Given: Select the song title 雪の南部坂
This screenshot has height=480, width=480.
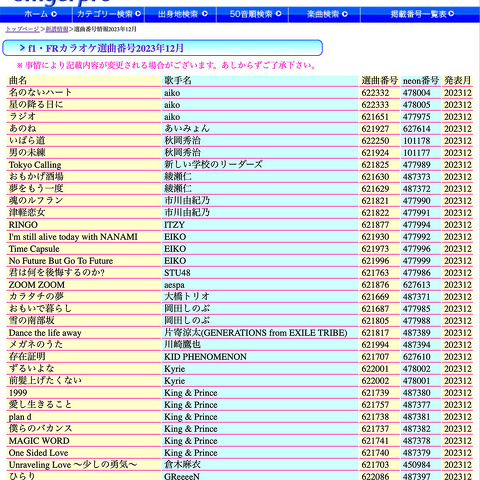Looking at the screenshot, I should [x=31, y=320].
